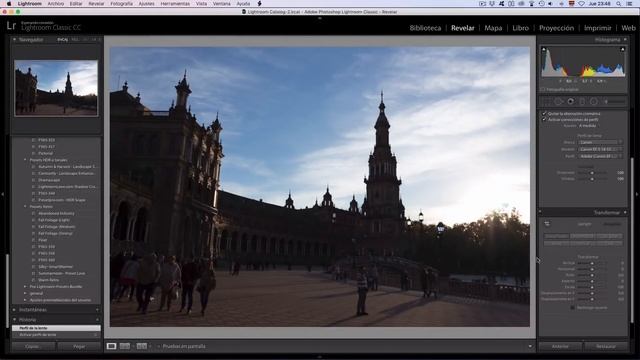640x360 pixels.
Task: Open the Herramientas menu
Action: (175, 4)
